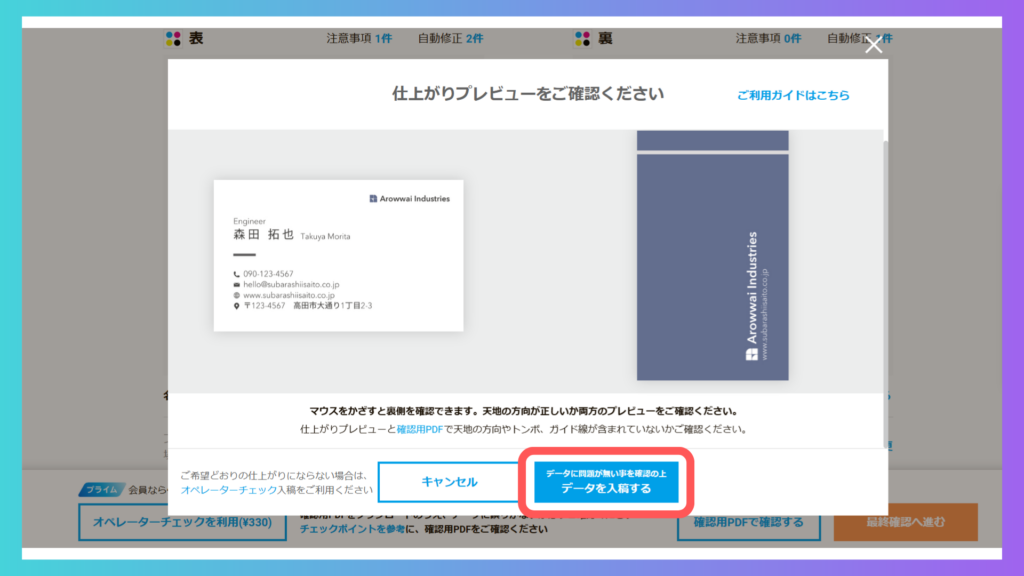Submit with the データを入稿する button
Screen dimensions: 1024x576
tap(606, 482)
